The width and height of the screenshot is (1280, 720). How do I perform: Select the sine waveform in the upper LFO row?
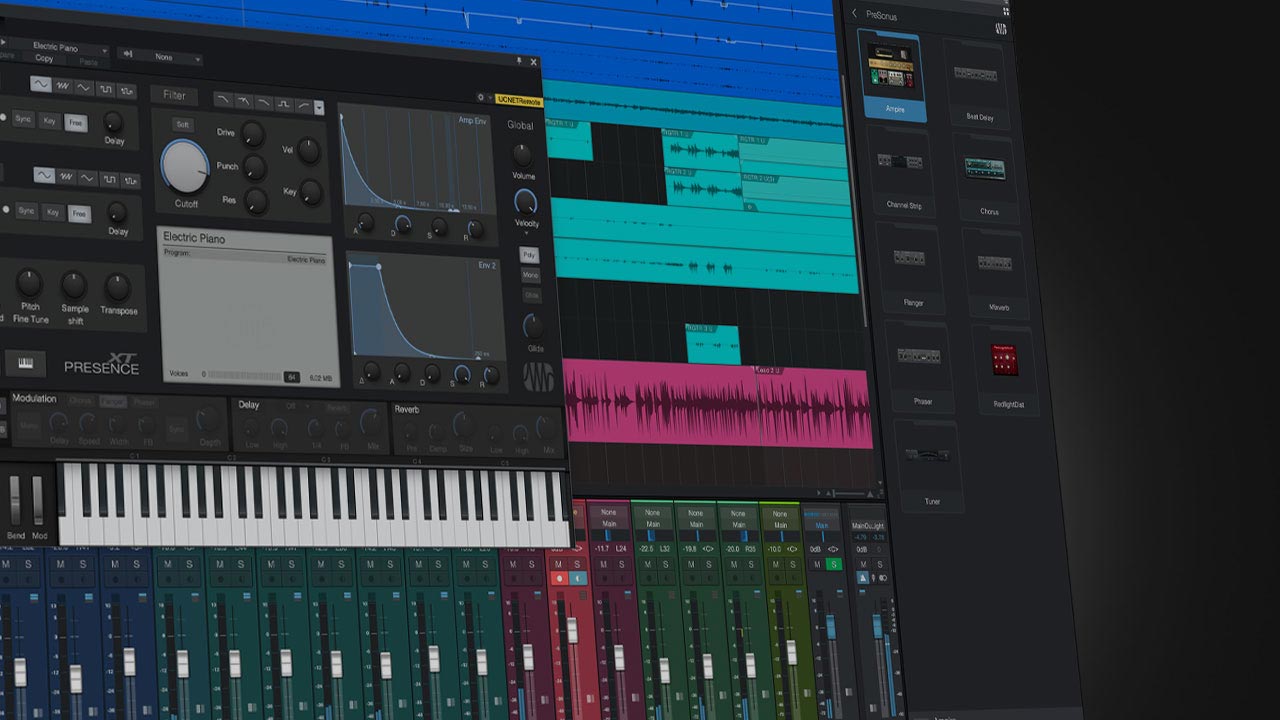coord(41,84)
